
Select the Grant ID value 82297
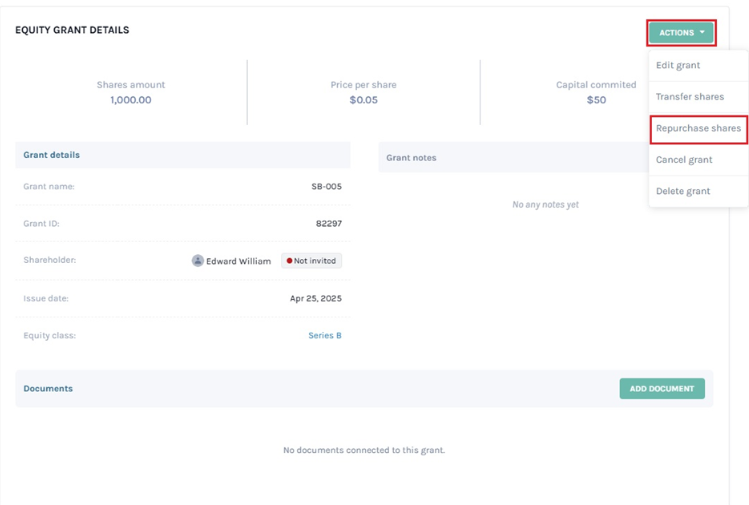pos(329,223)
